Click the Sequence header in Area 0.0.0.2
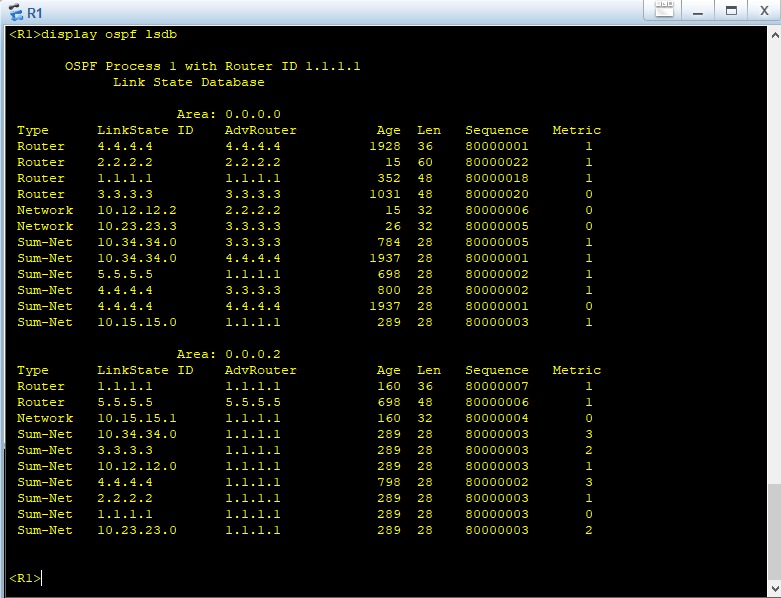 pyautogui.click(x=497, y=370)
